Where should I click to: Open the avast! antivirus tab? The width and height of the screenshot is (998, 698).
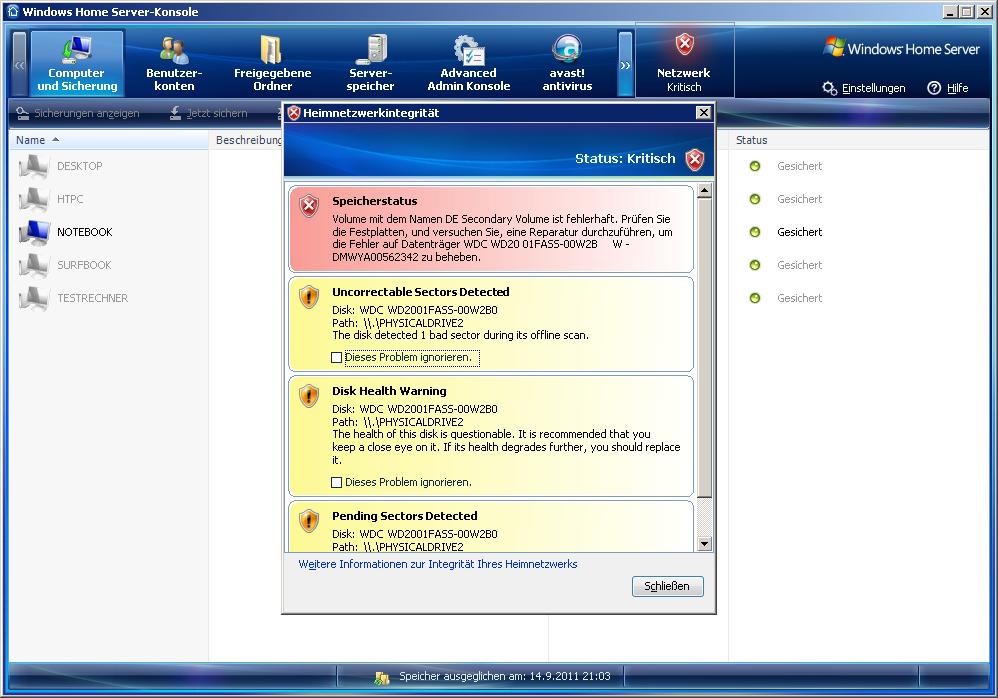567,62
